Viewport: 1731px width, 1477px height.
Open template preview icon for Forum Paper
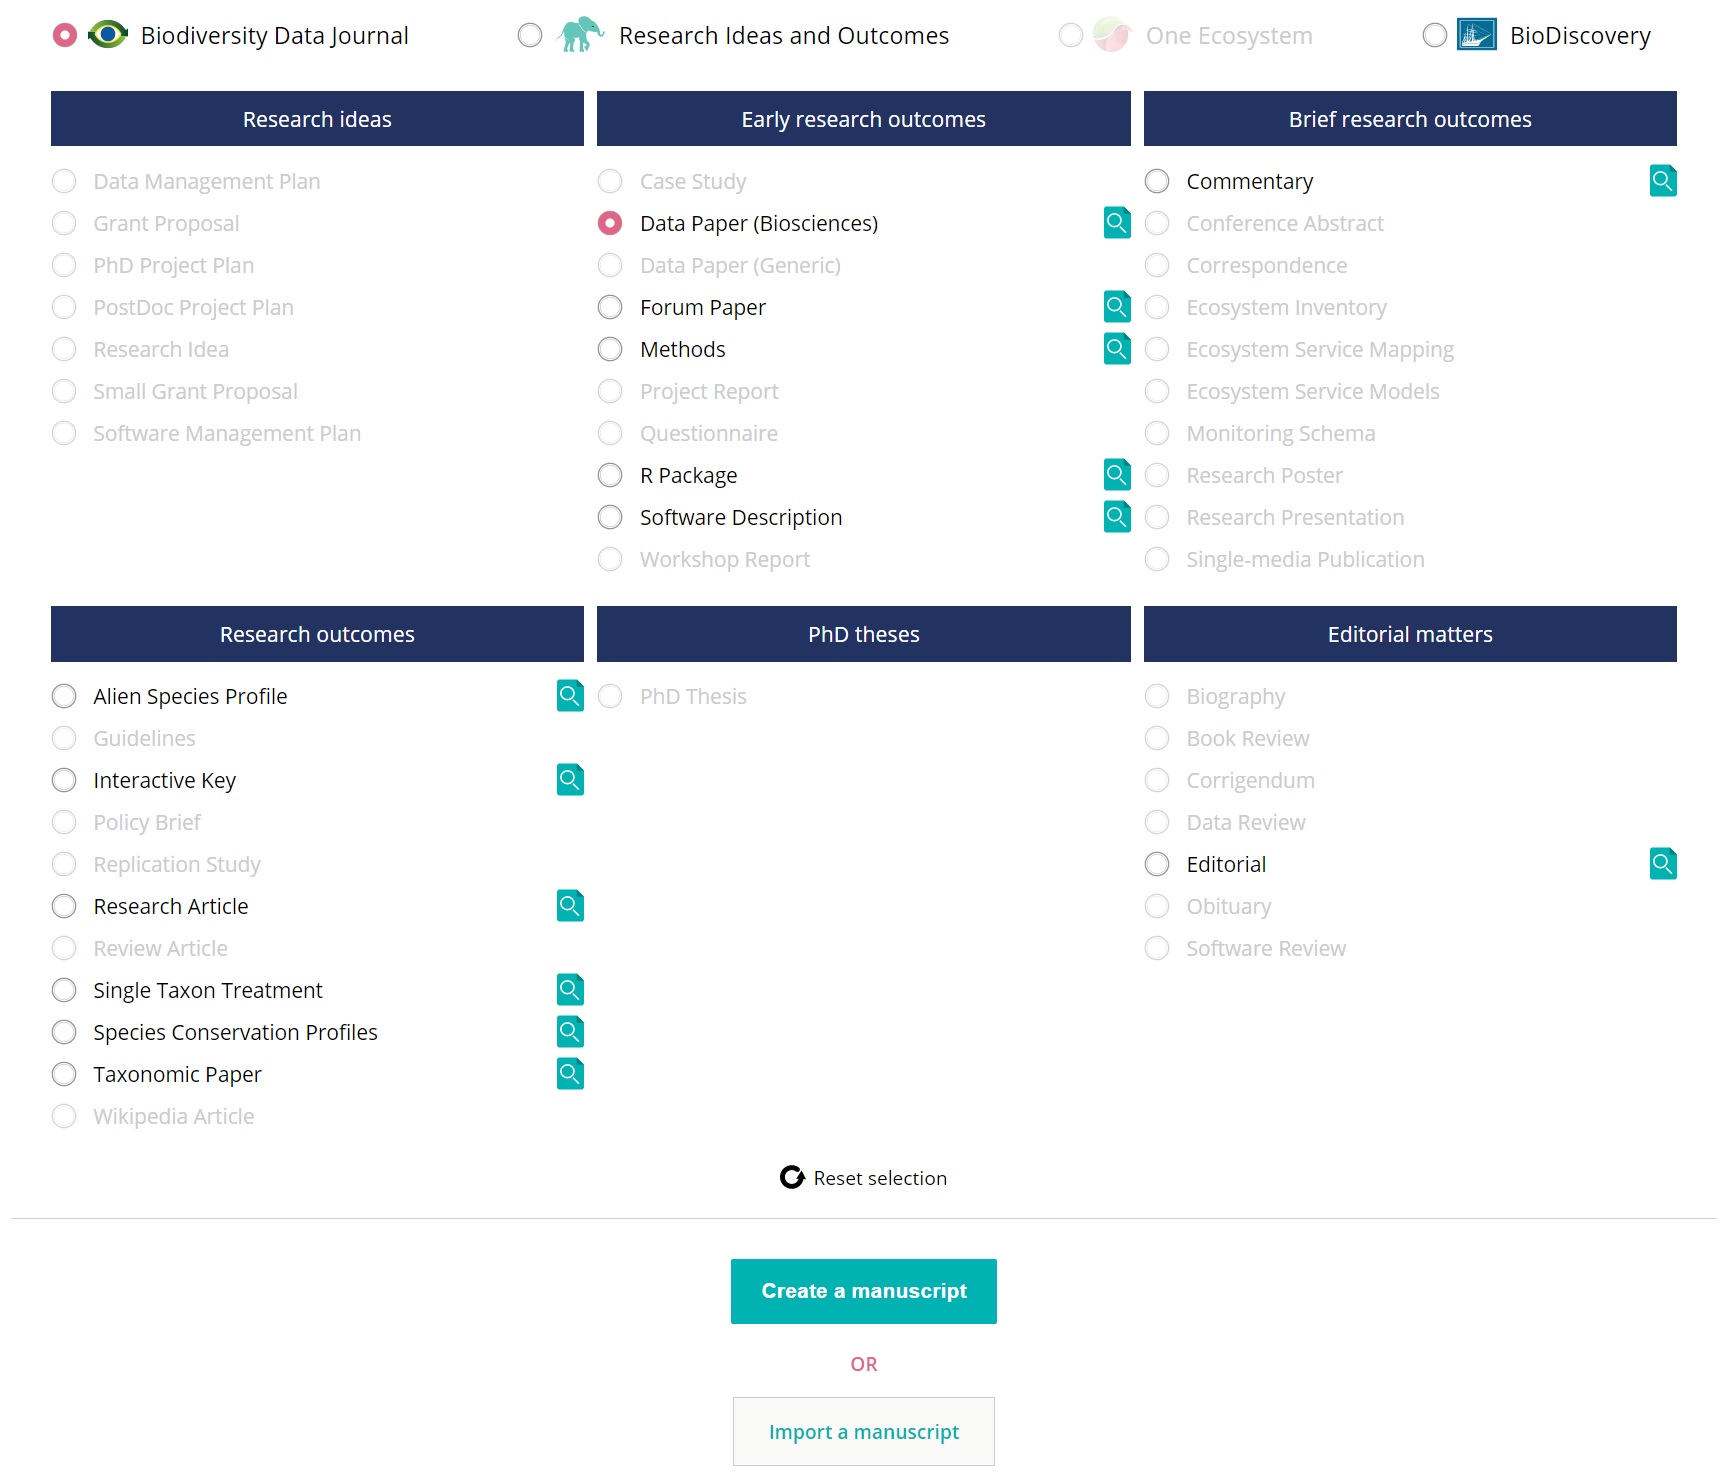coord(1117,307)
